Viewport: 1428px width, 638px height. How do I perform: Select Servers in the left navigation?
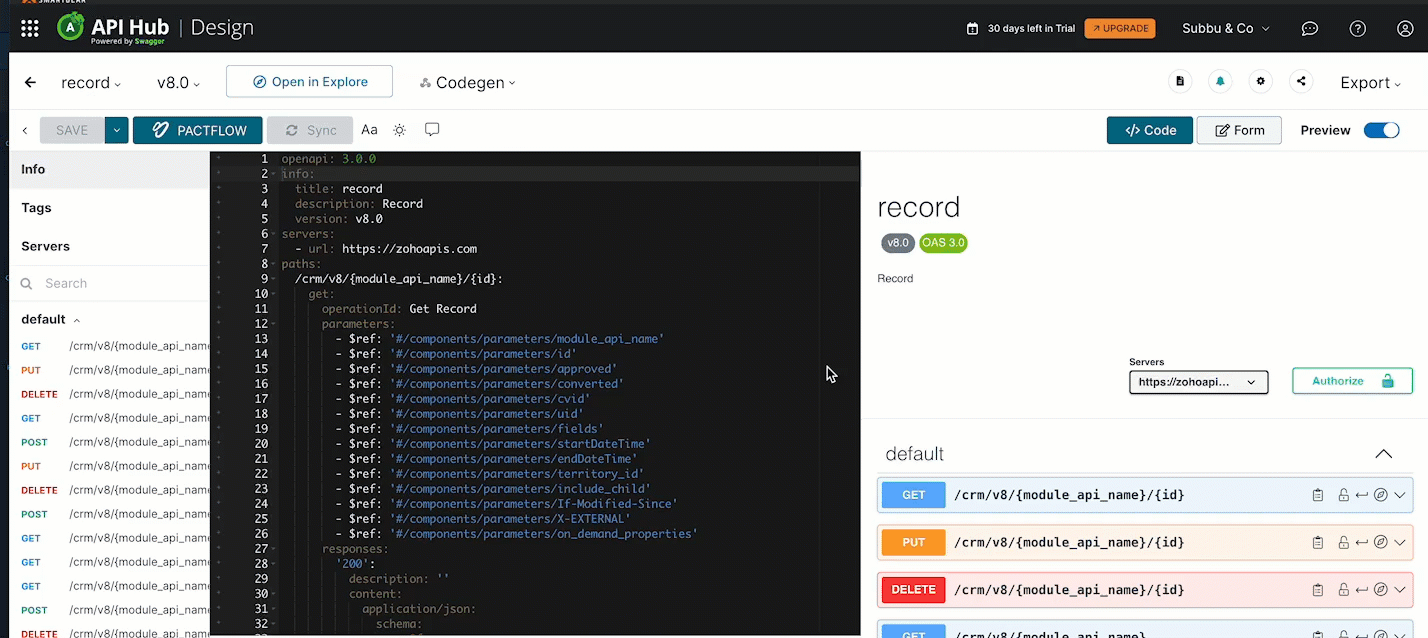(46, 246)
